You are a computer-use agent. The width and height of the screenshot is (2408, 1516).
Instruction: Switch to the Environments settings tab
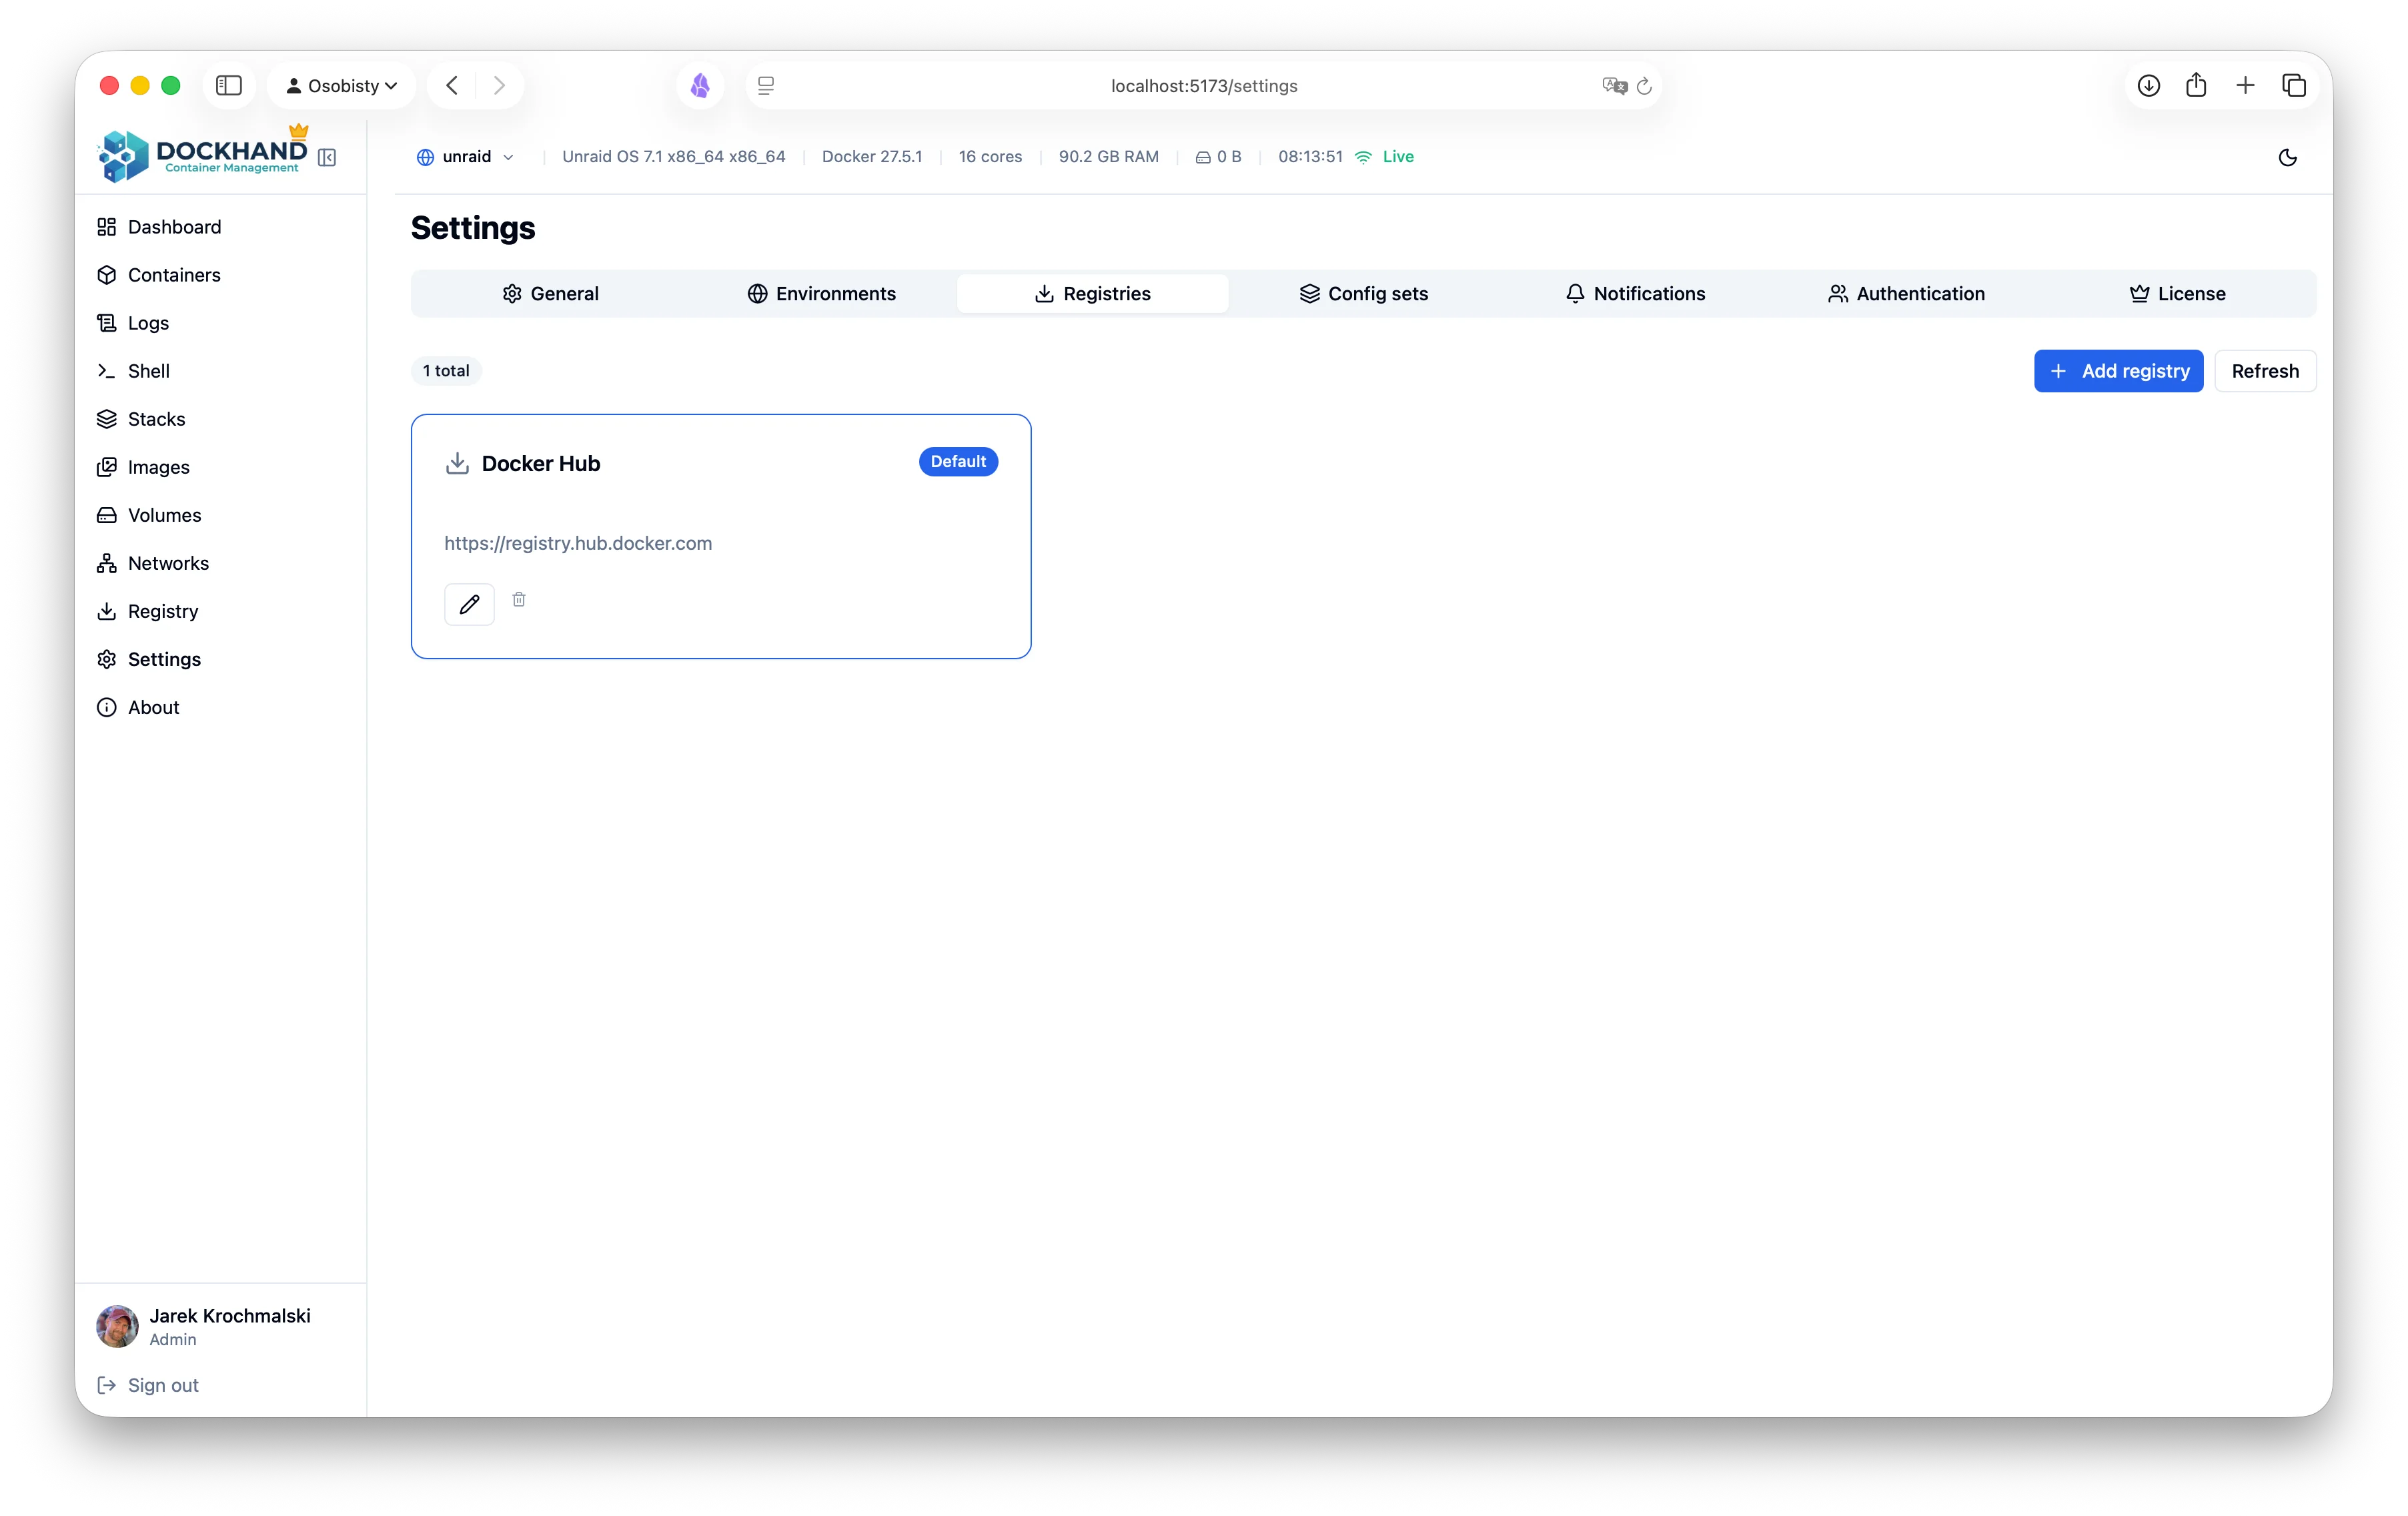click(821, 294)
